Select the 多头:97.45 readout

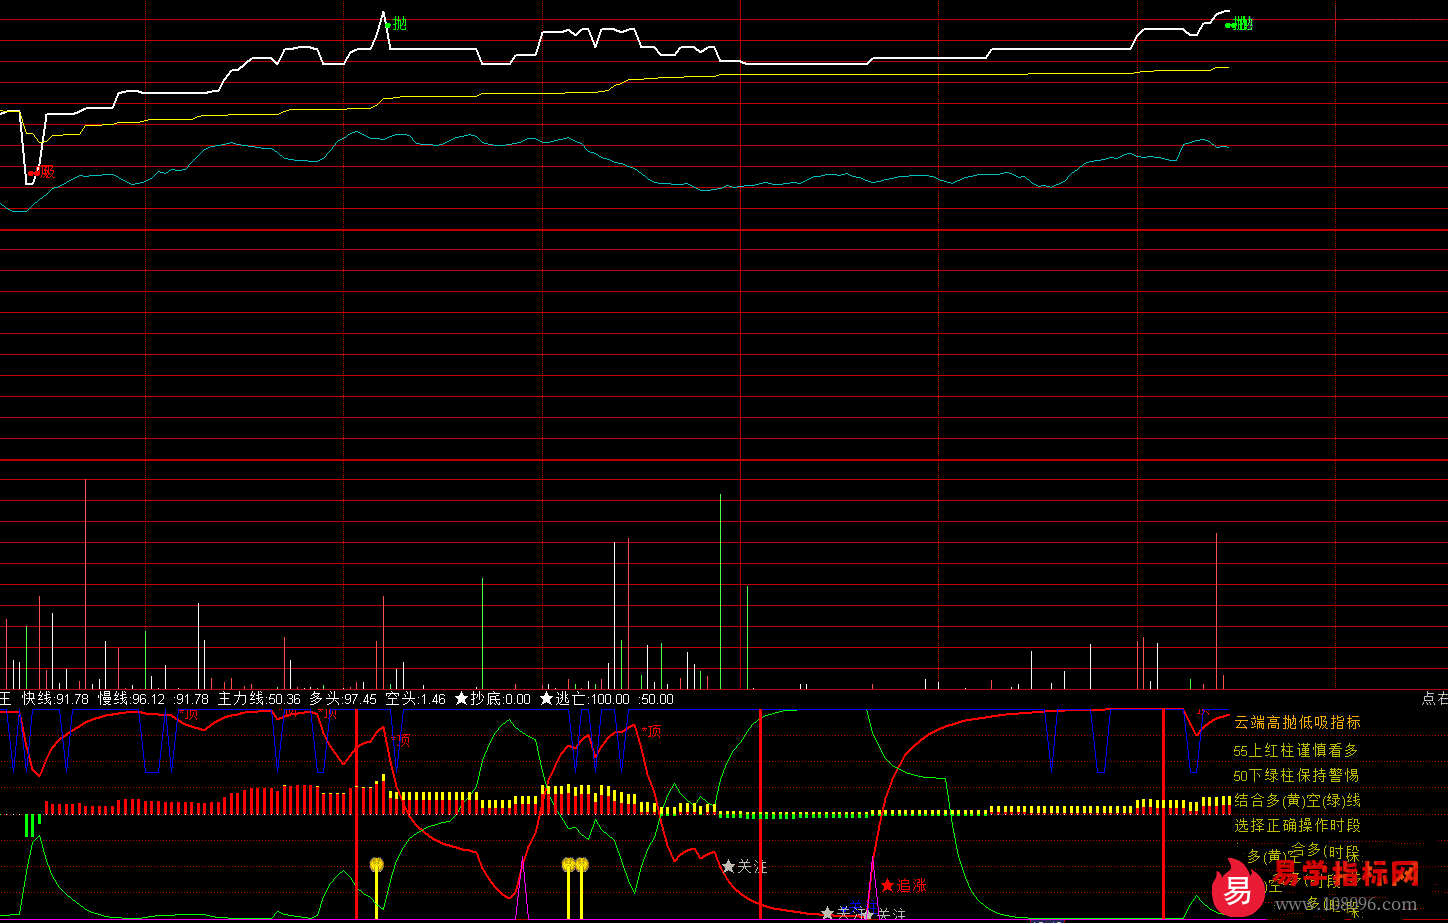[x=343, y=699]
